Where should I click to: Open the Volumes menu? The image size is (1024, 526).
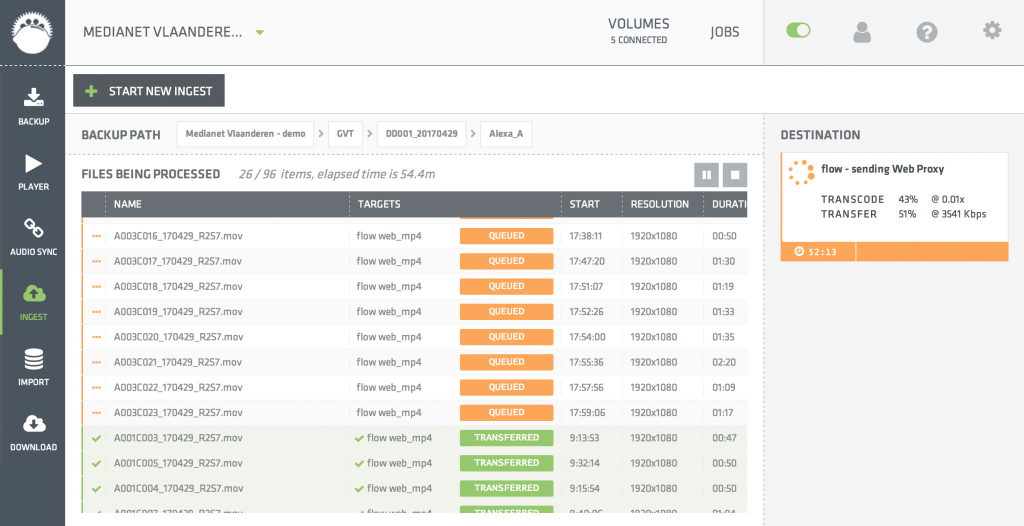pos(638,30)
